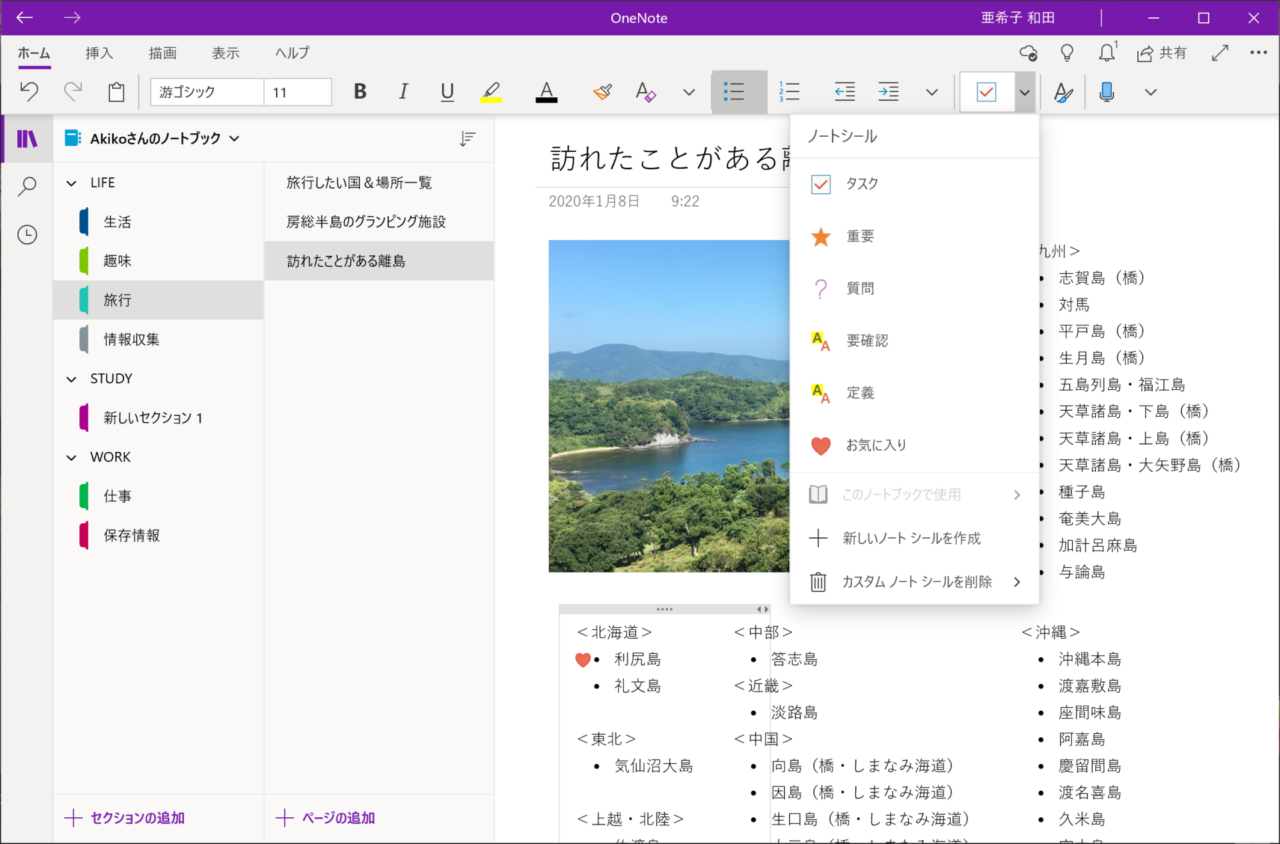Open the Akikoさんのノートブック notebook dropdown

tap(154, 139)
